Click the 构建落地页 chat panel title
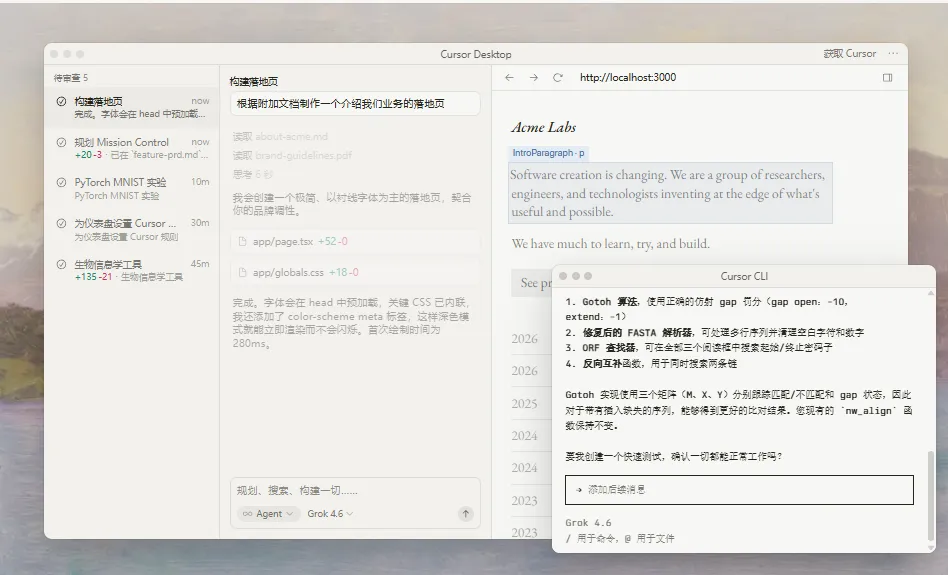948x575 pixels. point(254,81)
